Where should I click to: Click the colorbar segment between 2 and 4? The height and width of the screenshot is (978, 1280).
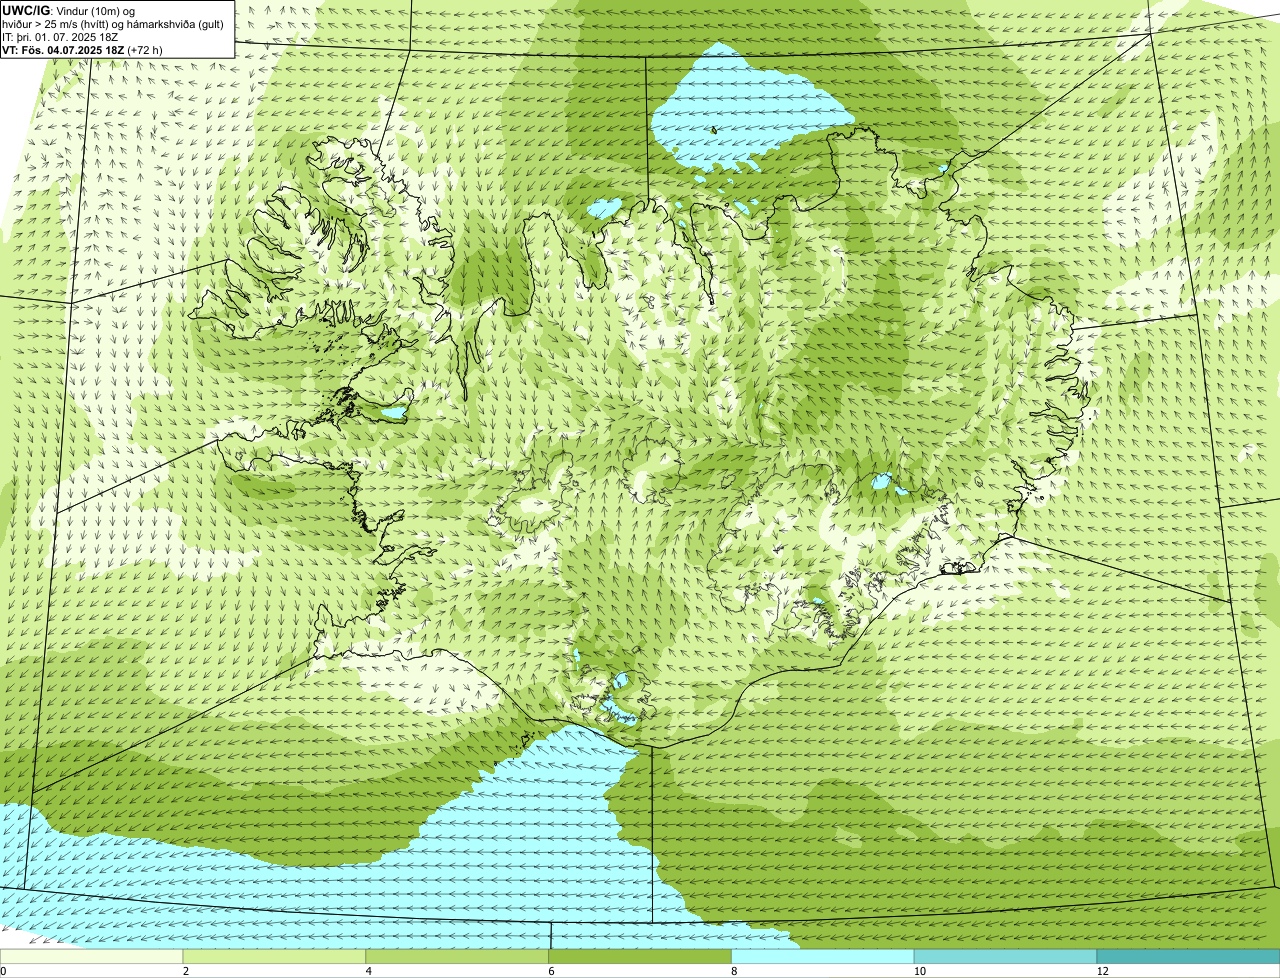275,956
